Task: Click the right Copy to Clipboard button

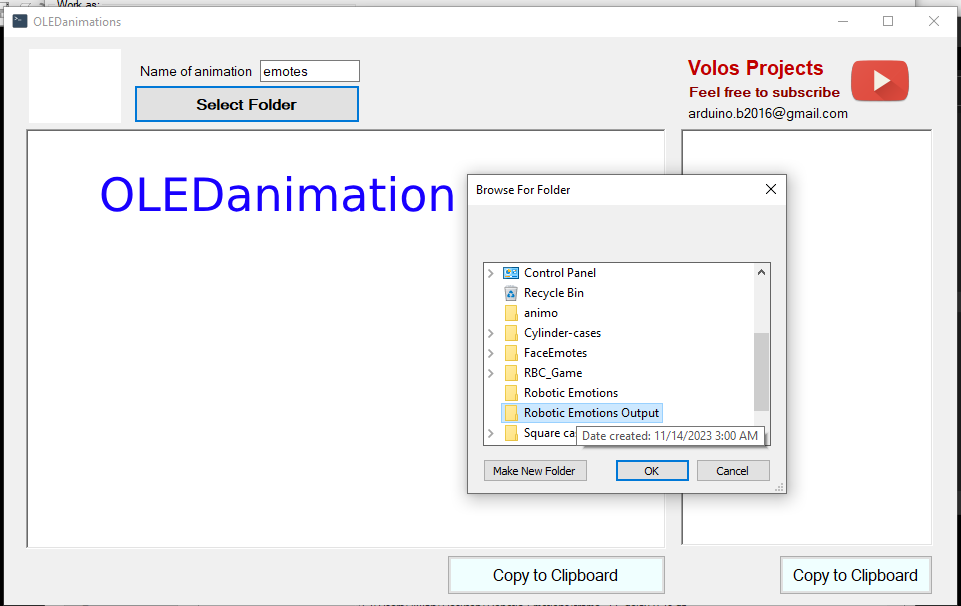Action: point(855,574)
